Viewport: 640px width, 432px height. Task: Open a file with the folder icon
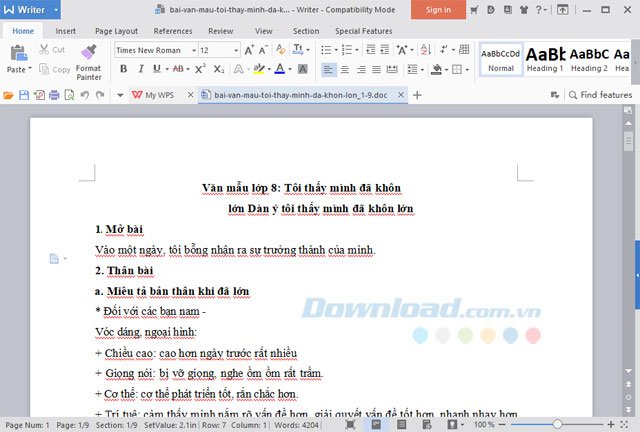[8, 95]
